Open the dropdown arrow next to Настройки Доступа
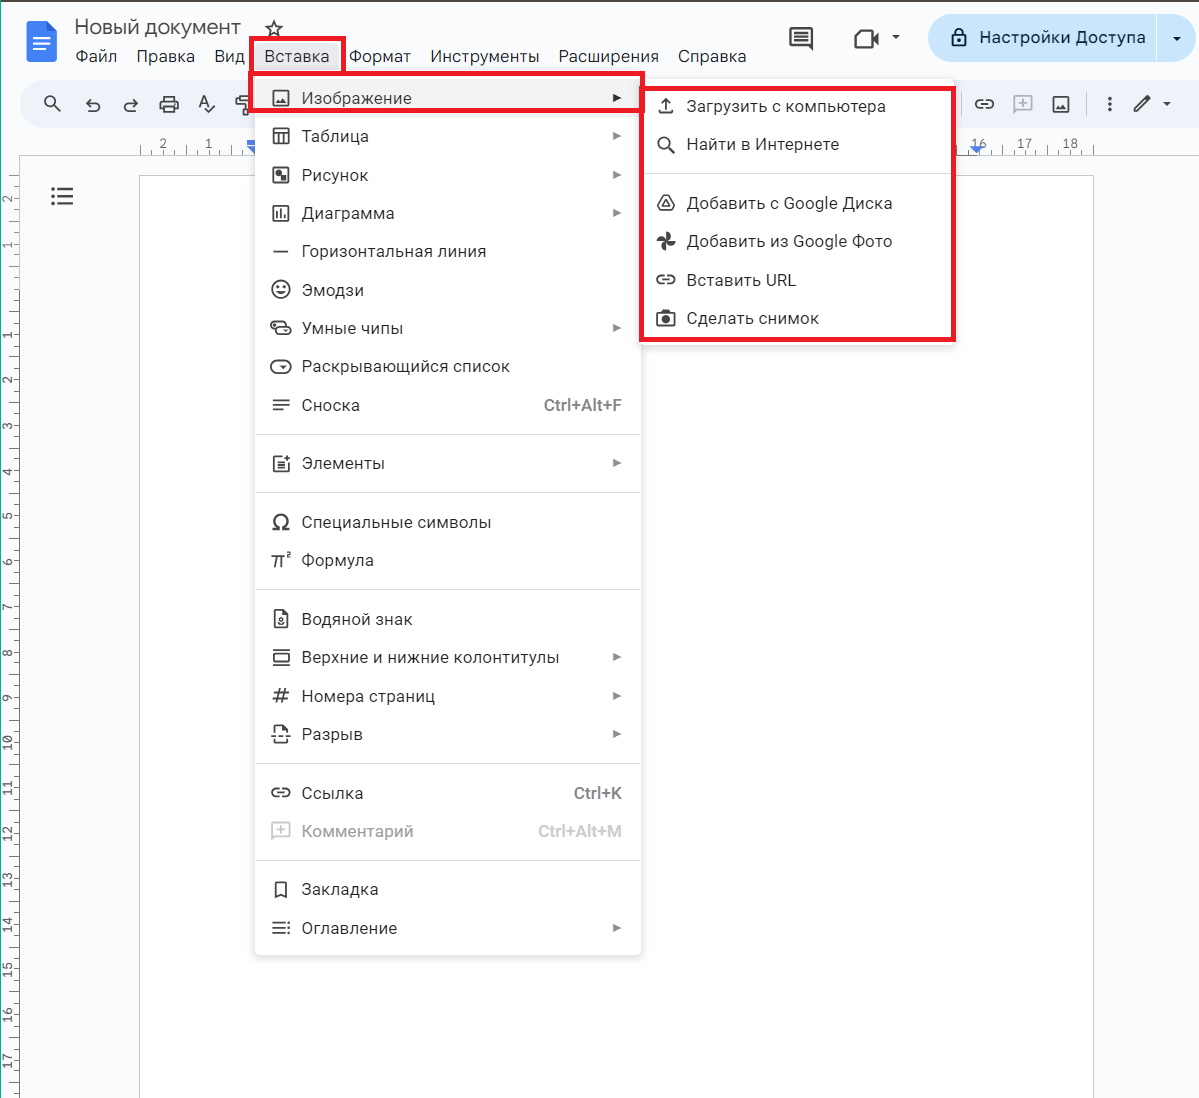The height and width of the screenshot is (1098, 1199). point(1176,38)
